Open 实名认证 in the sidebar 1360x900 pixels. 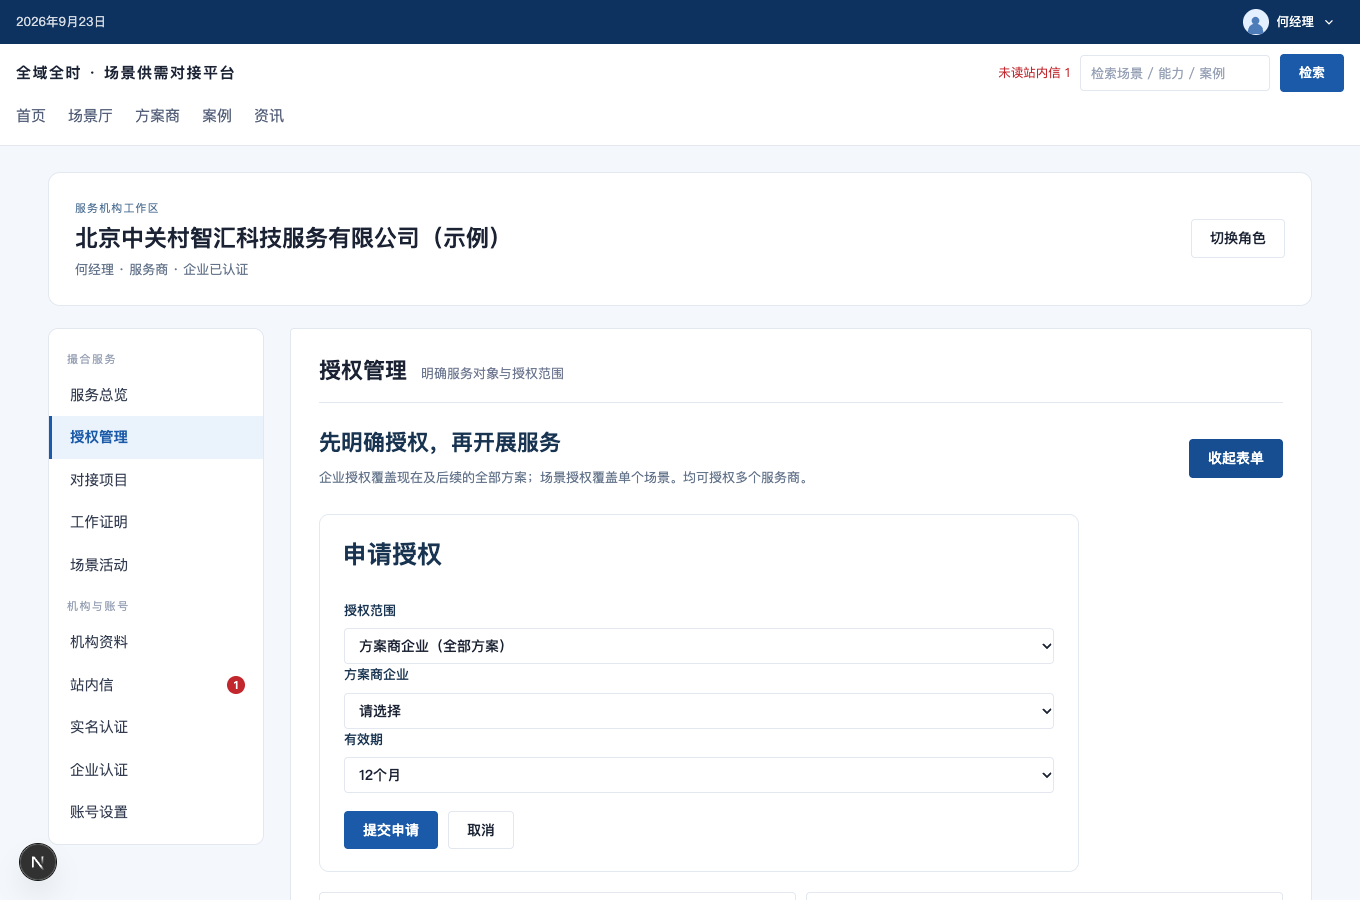pyautogui.click(x=157, y=727)
